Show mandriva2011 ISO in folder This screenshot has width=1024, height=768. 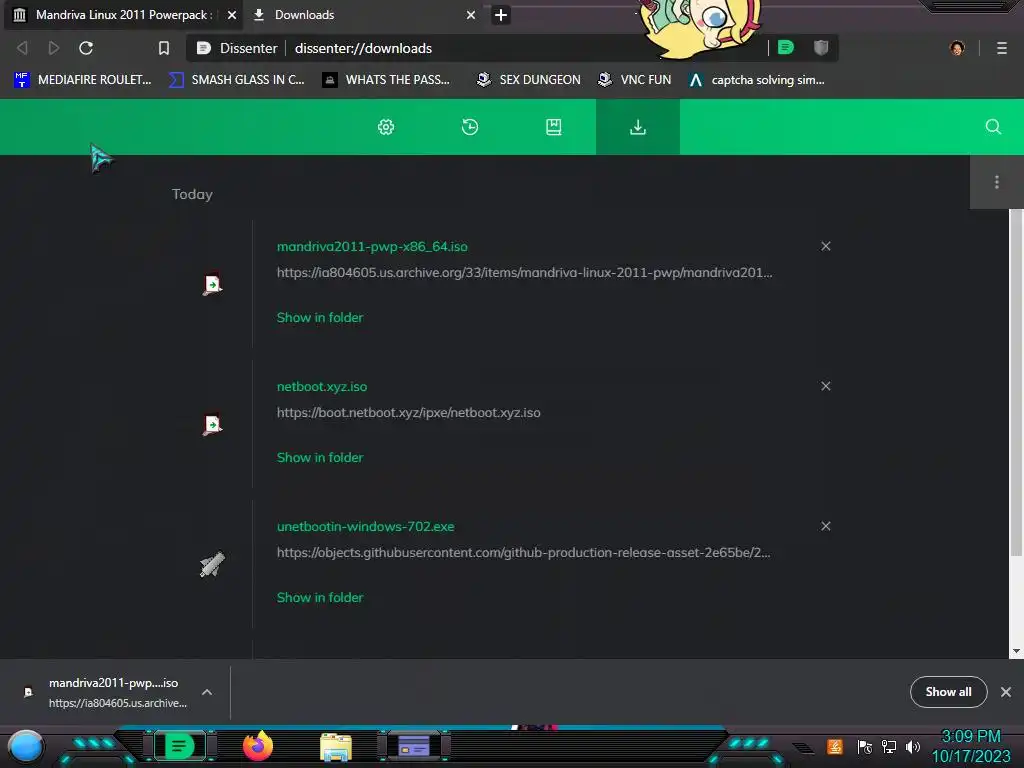320,317
